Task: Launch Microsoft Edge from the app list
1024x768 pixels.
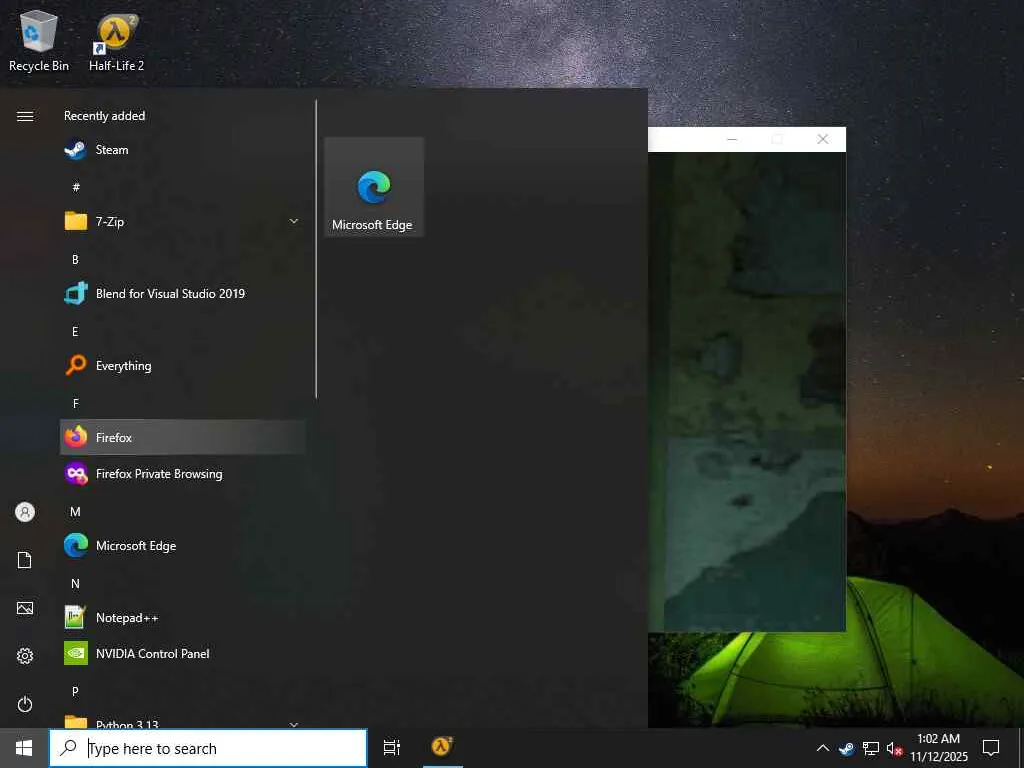Action: coord(182,545)
